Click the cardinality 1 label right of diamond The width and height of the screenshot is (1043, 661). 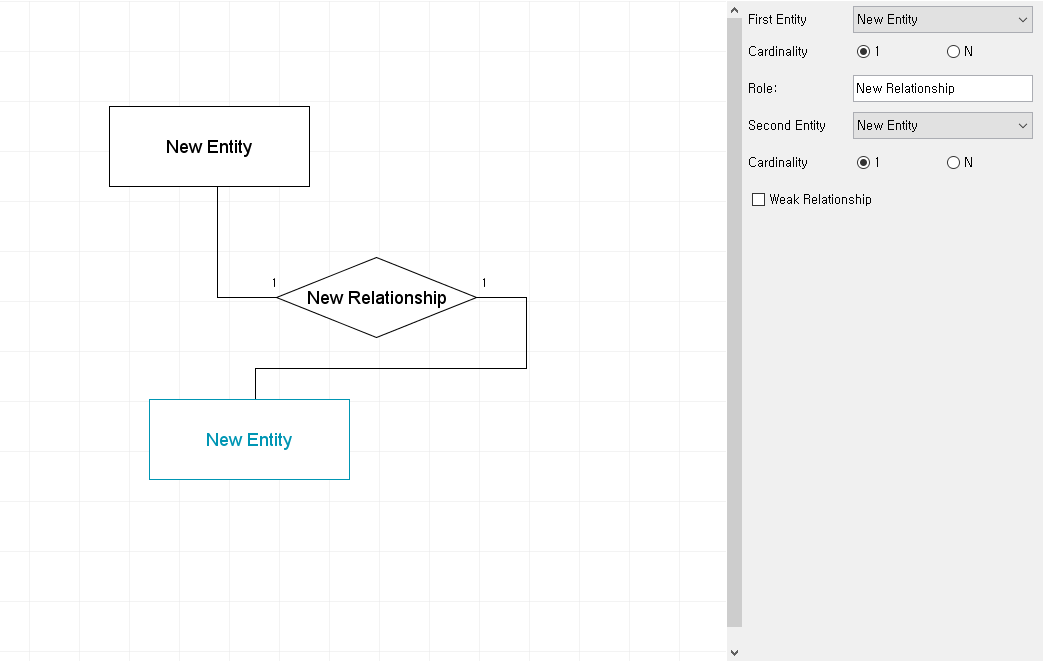(x=484, y=283)
